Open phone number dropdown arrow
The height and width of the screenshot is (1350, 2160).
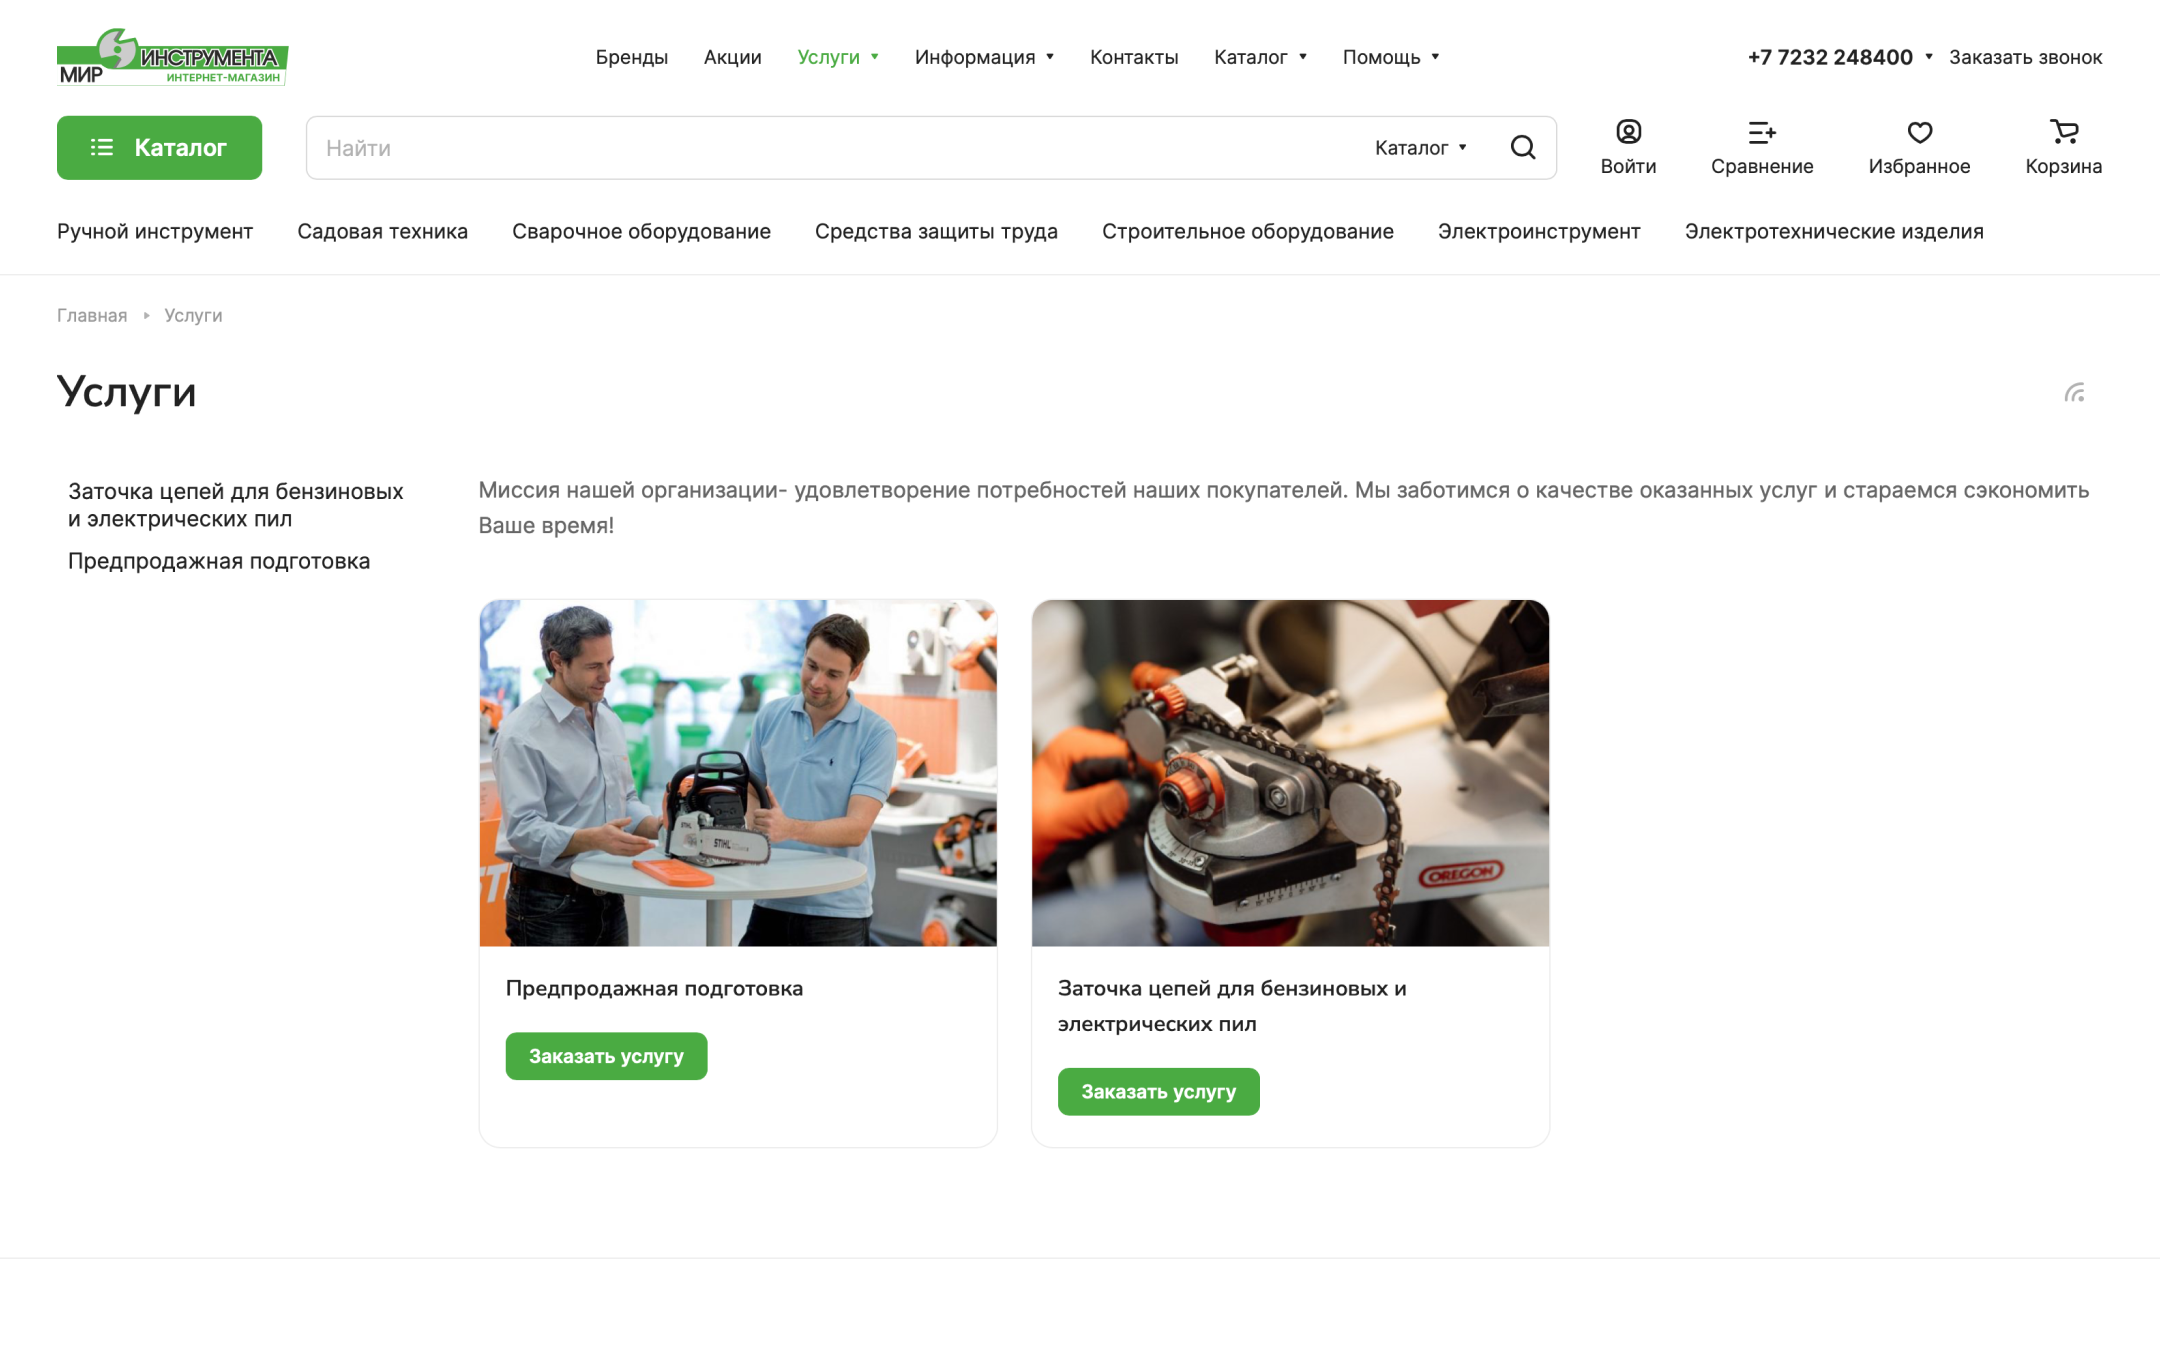pos(1929,57)
